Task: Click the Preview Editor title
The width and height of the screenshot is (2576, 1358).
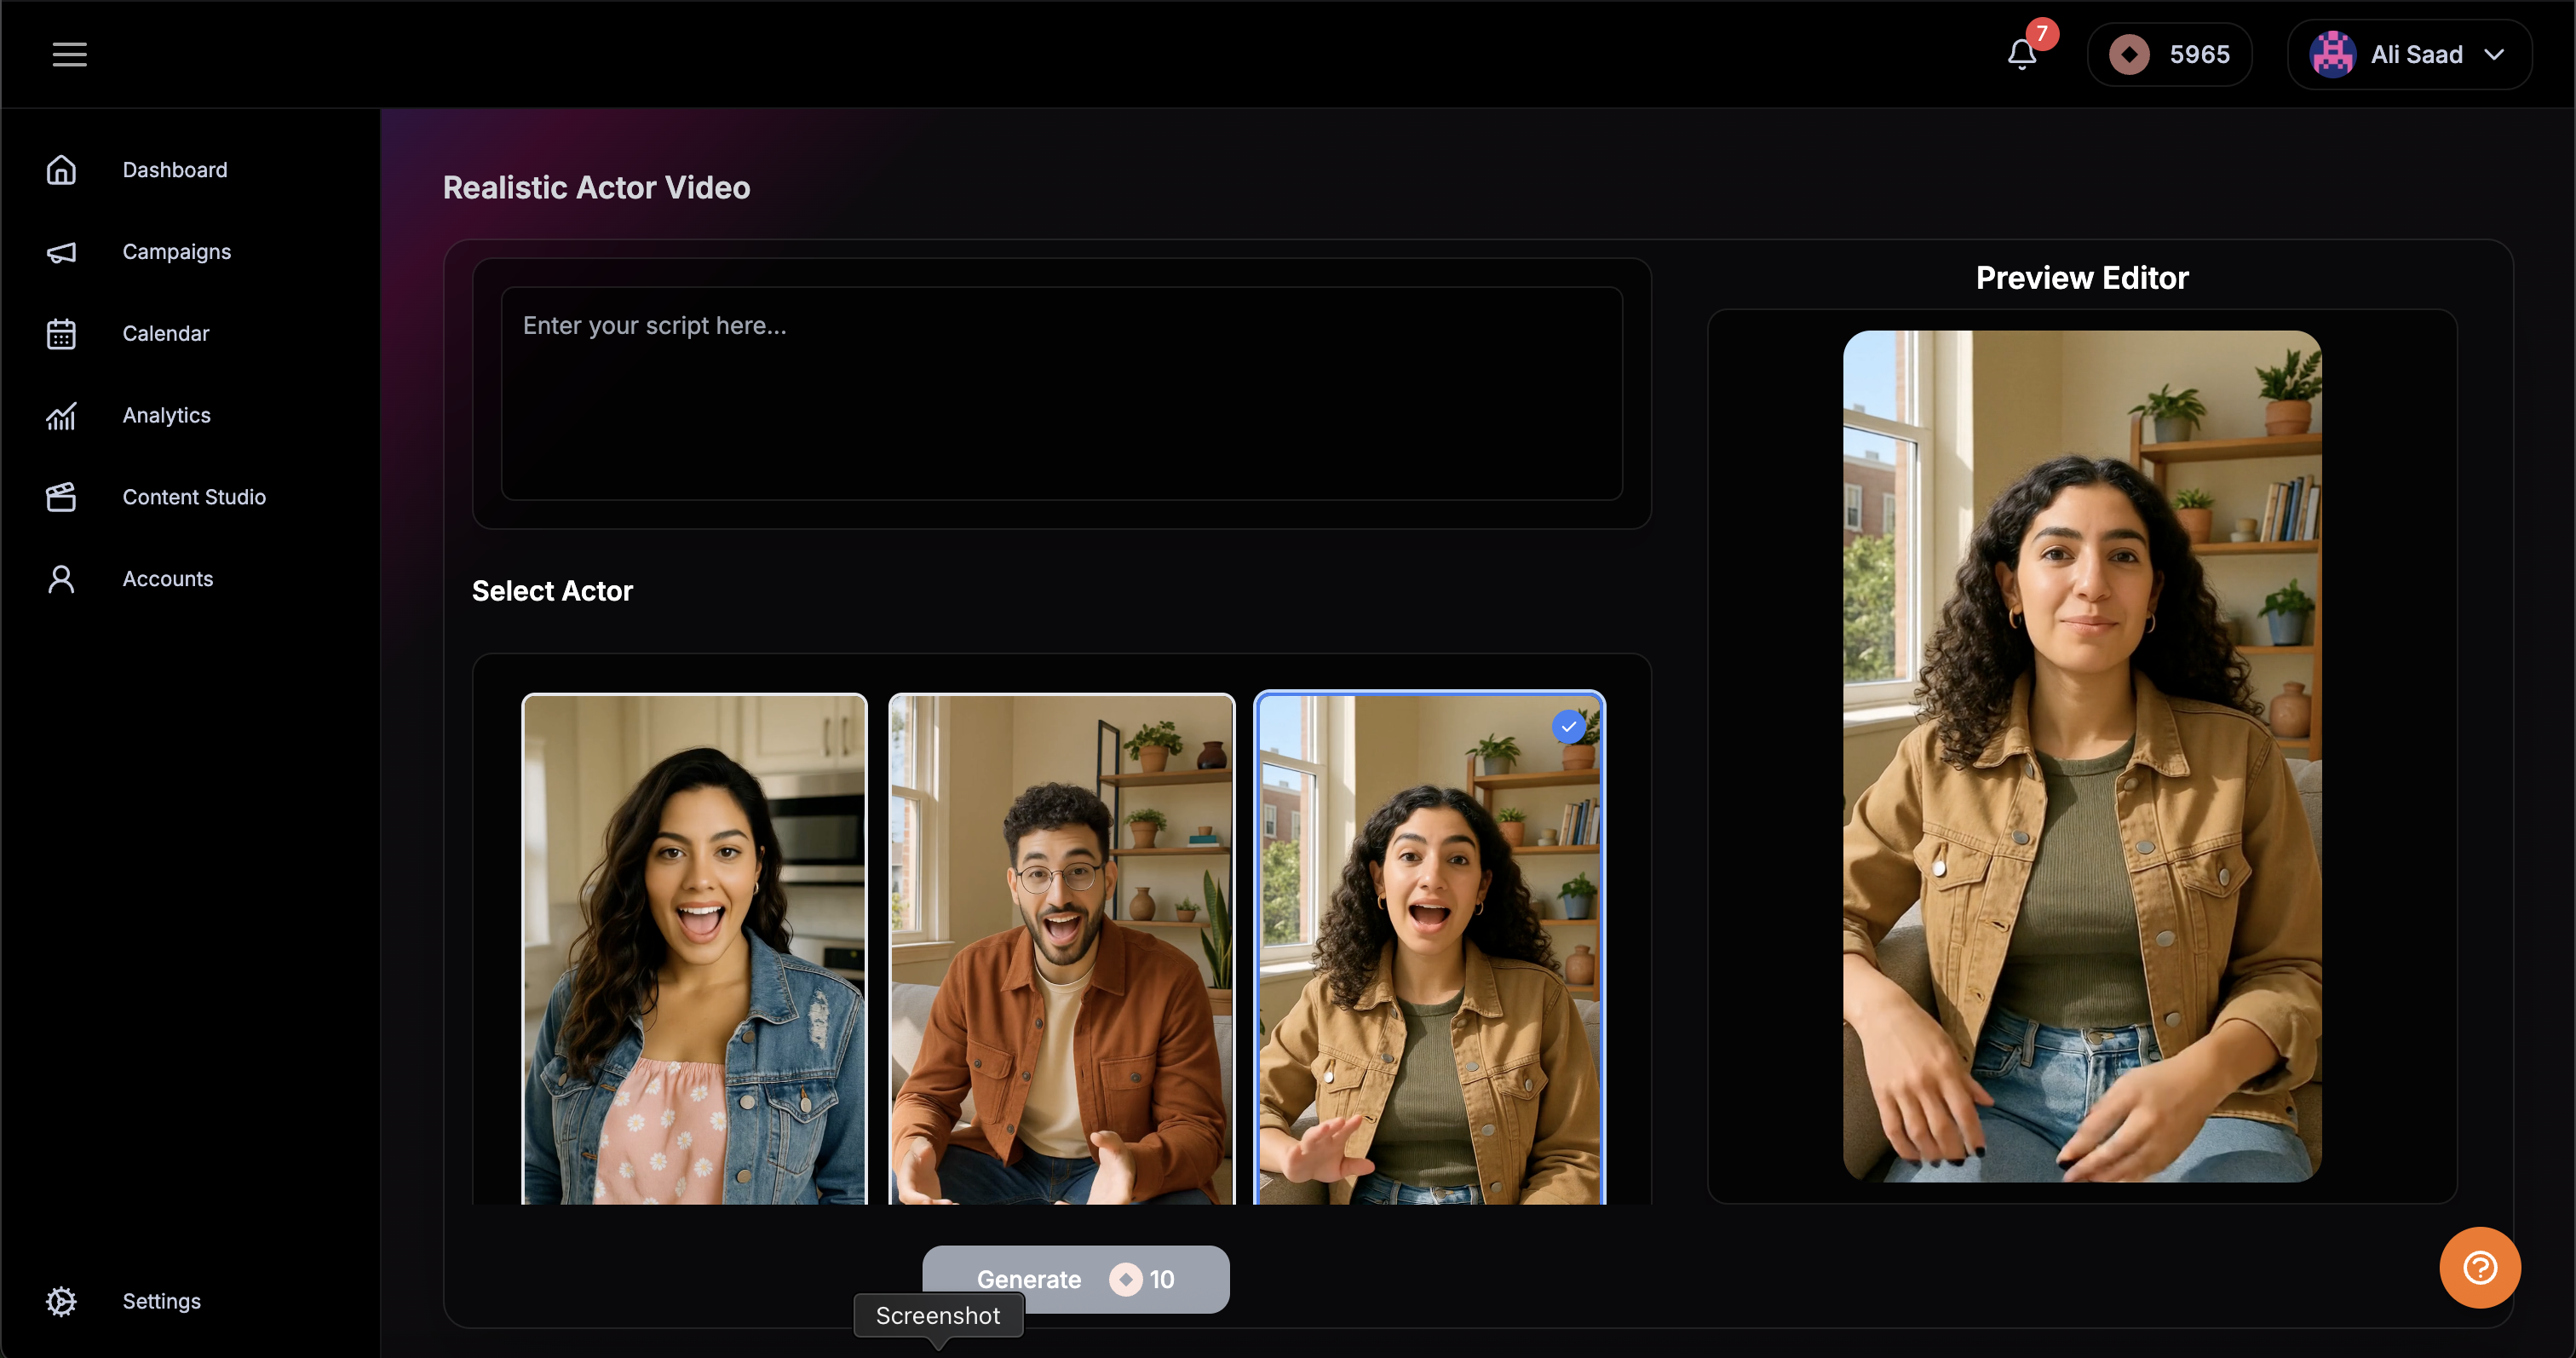Action: coord(2082,277)
